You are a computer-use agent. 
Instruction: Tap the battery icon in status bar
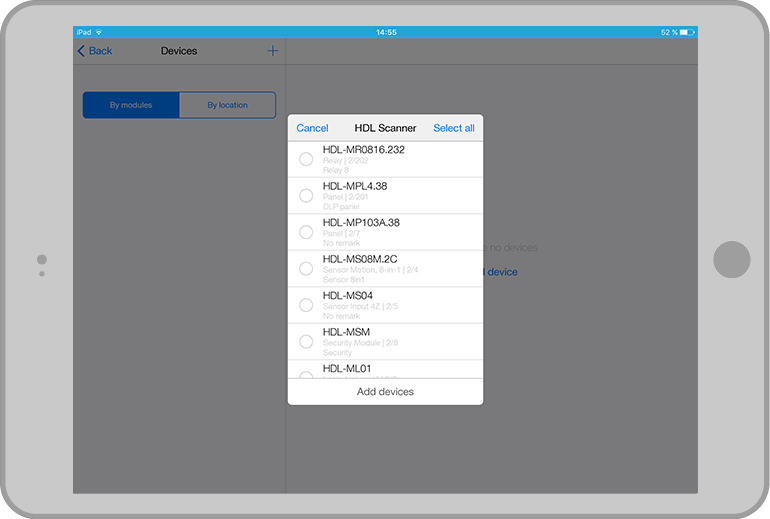(688, 32)
